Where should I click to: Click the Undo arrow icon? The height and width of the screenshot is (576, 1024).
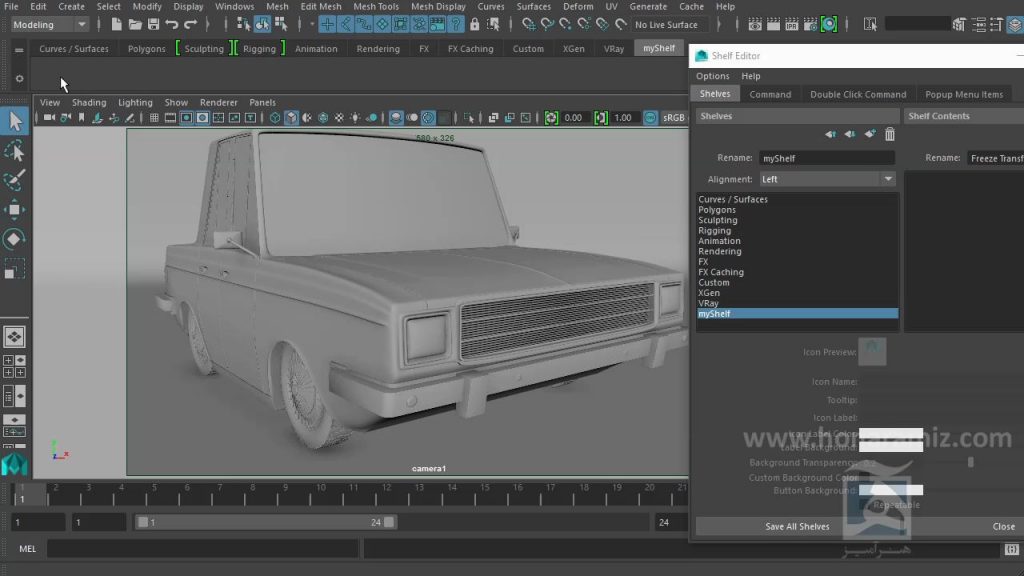(172, 25)
